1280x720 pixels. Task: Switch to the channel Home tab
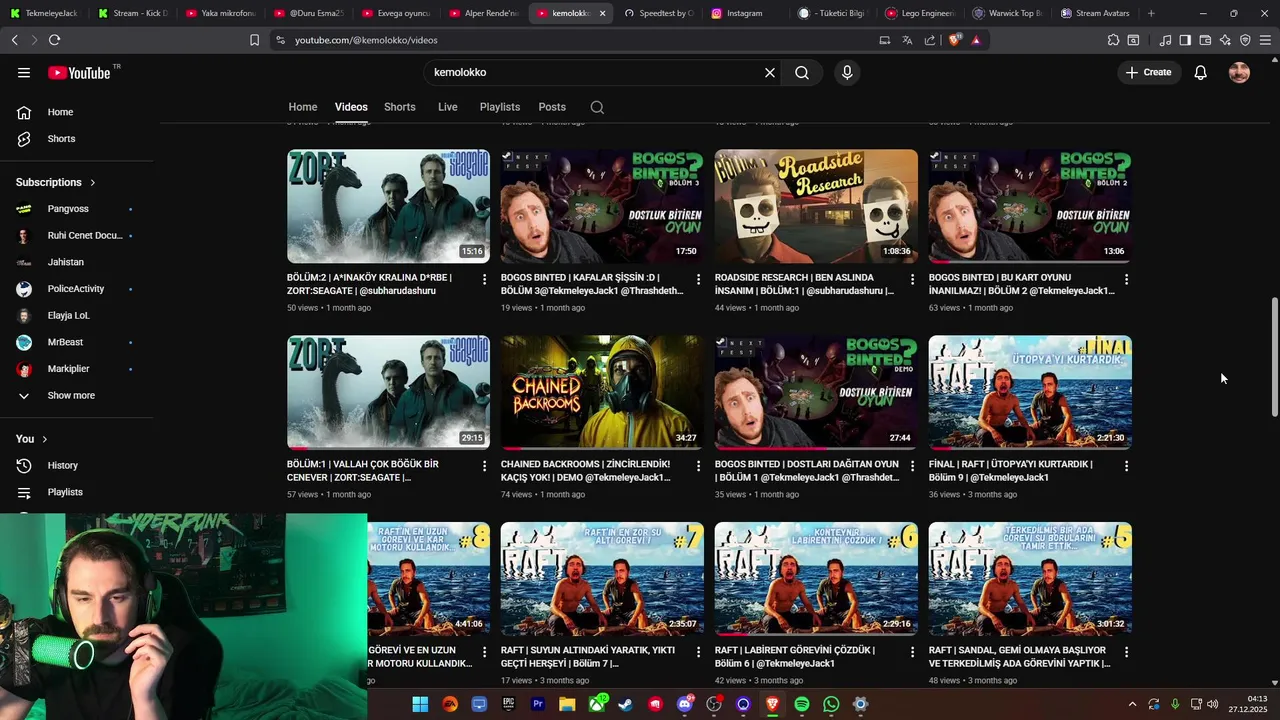pyautogui.click(x=303, y=107)
